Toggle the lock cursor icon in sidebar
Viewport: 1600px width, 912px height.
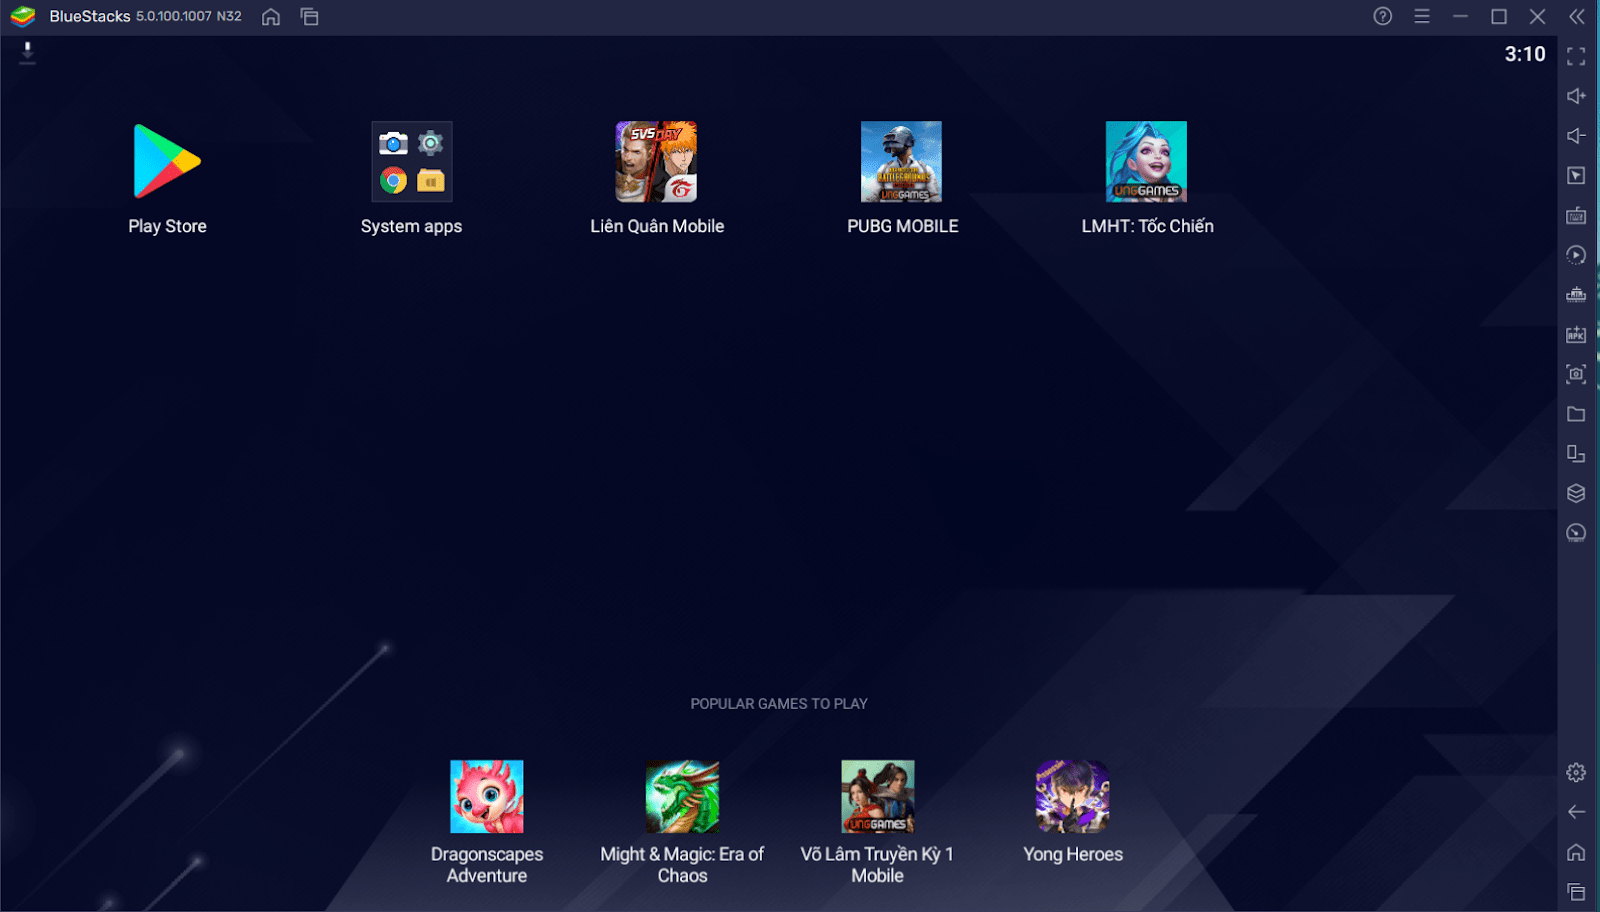pos(1576,176)
